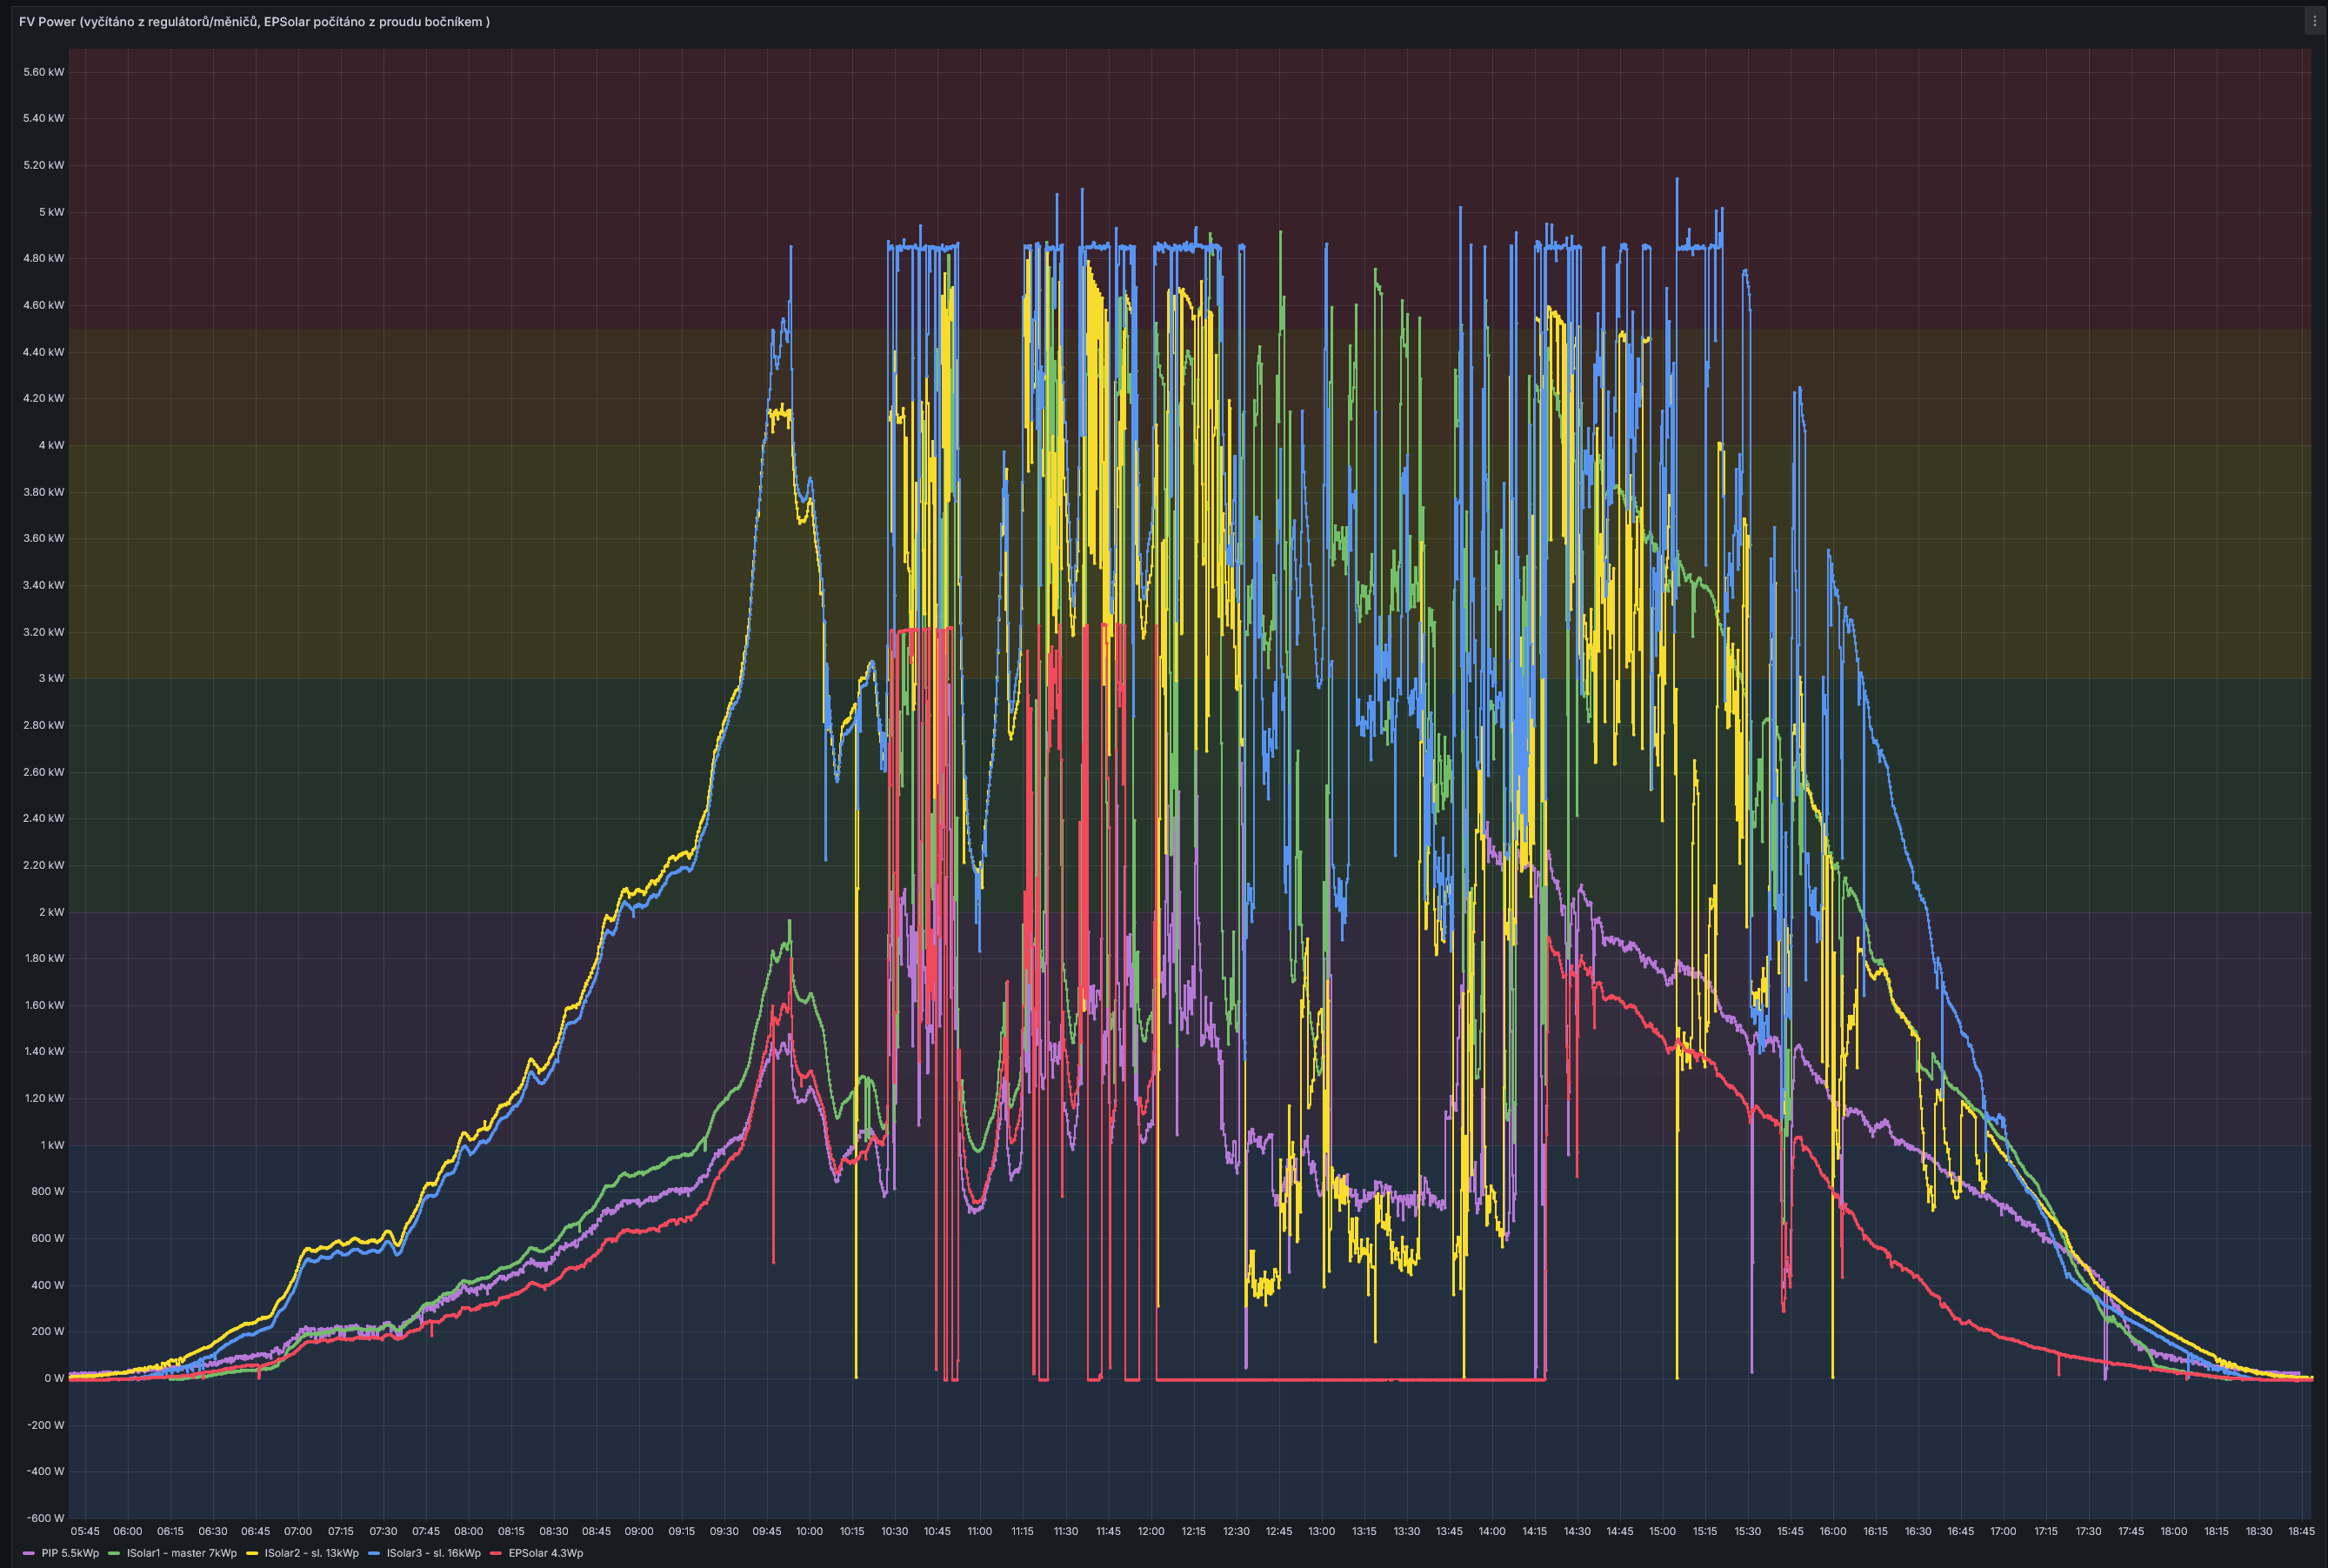
Task: Toggle PIP 5.5kWp series in legend
Action: pyautogui.click(x=70, y=1553)
